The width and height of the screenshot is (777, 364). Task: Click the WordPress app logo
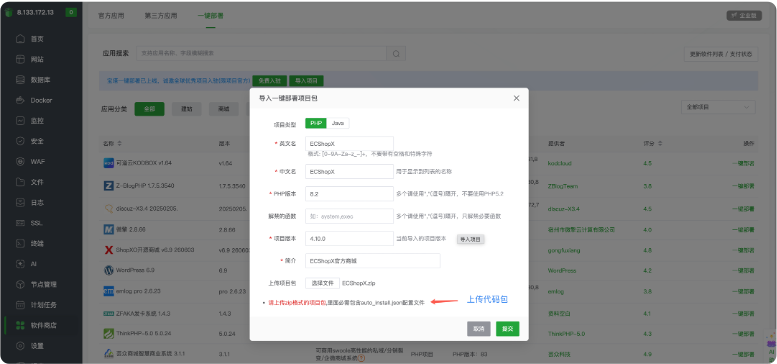click(x=109, y=271)
